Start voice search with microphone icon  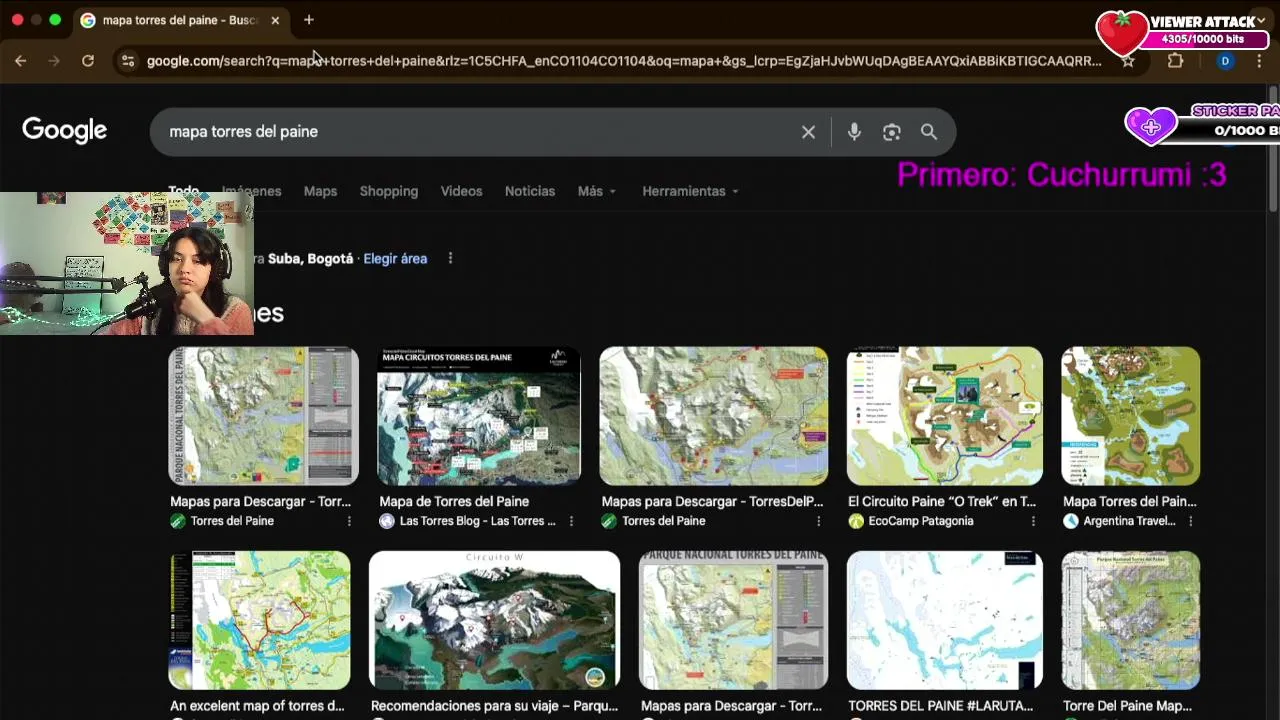(x=854, y=132)
